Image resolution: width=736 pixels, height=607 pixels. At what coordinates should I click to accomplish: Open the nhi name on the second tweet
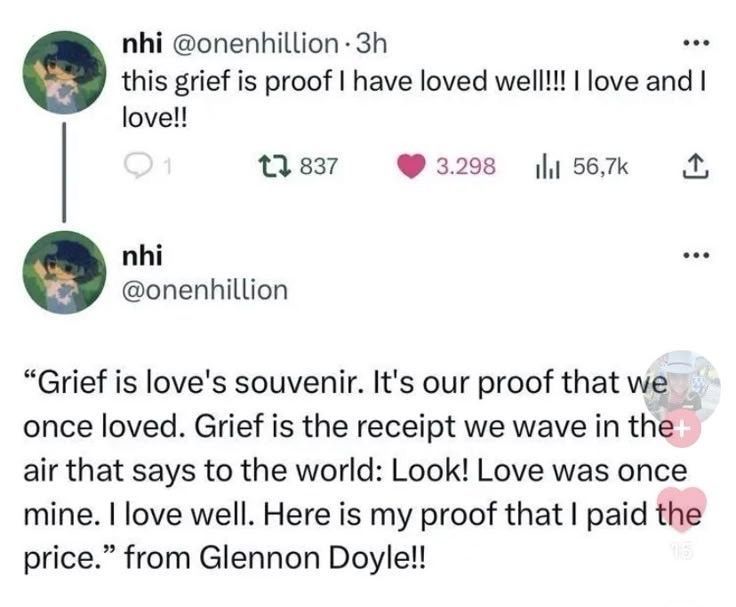(x=137, y=257)
